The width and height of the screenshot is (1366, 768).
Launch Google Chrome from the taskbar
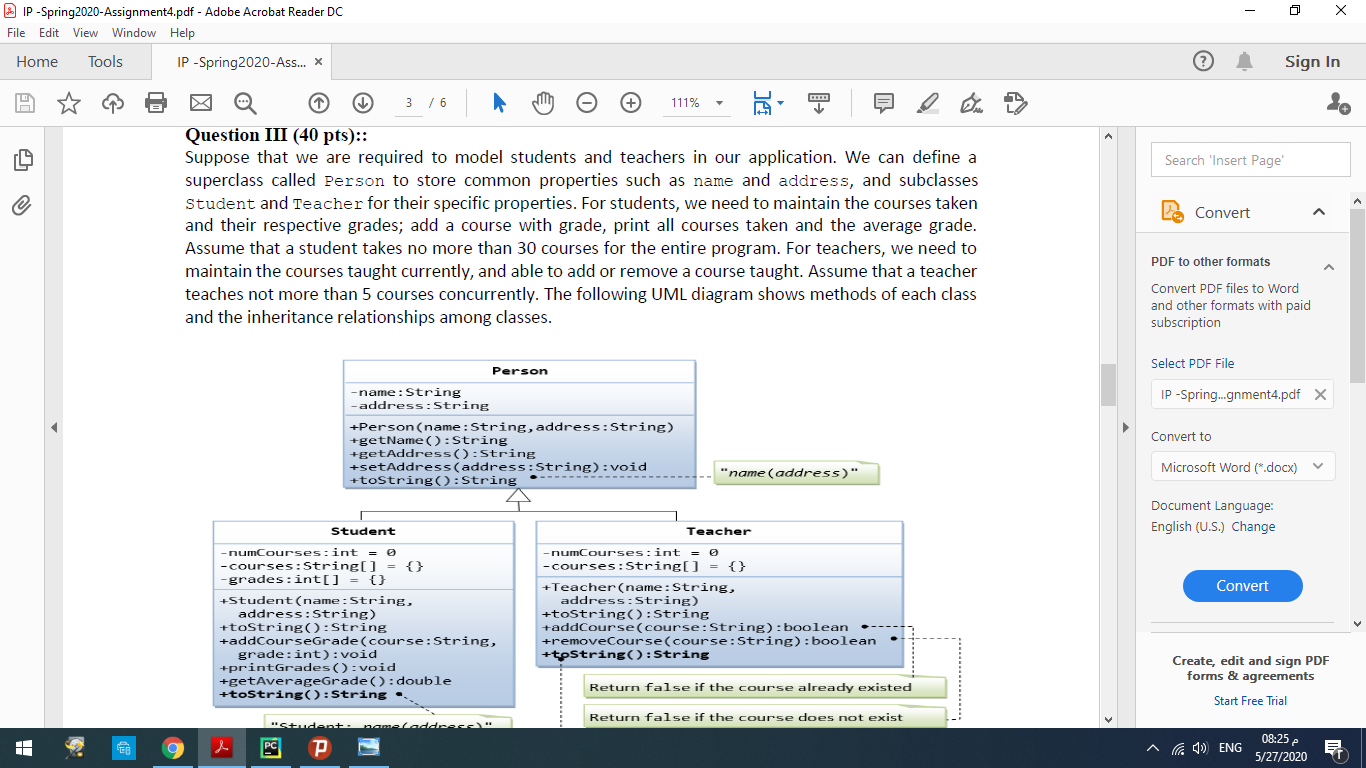[x=173, y=748]
